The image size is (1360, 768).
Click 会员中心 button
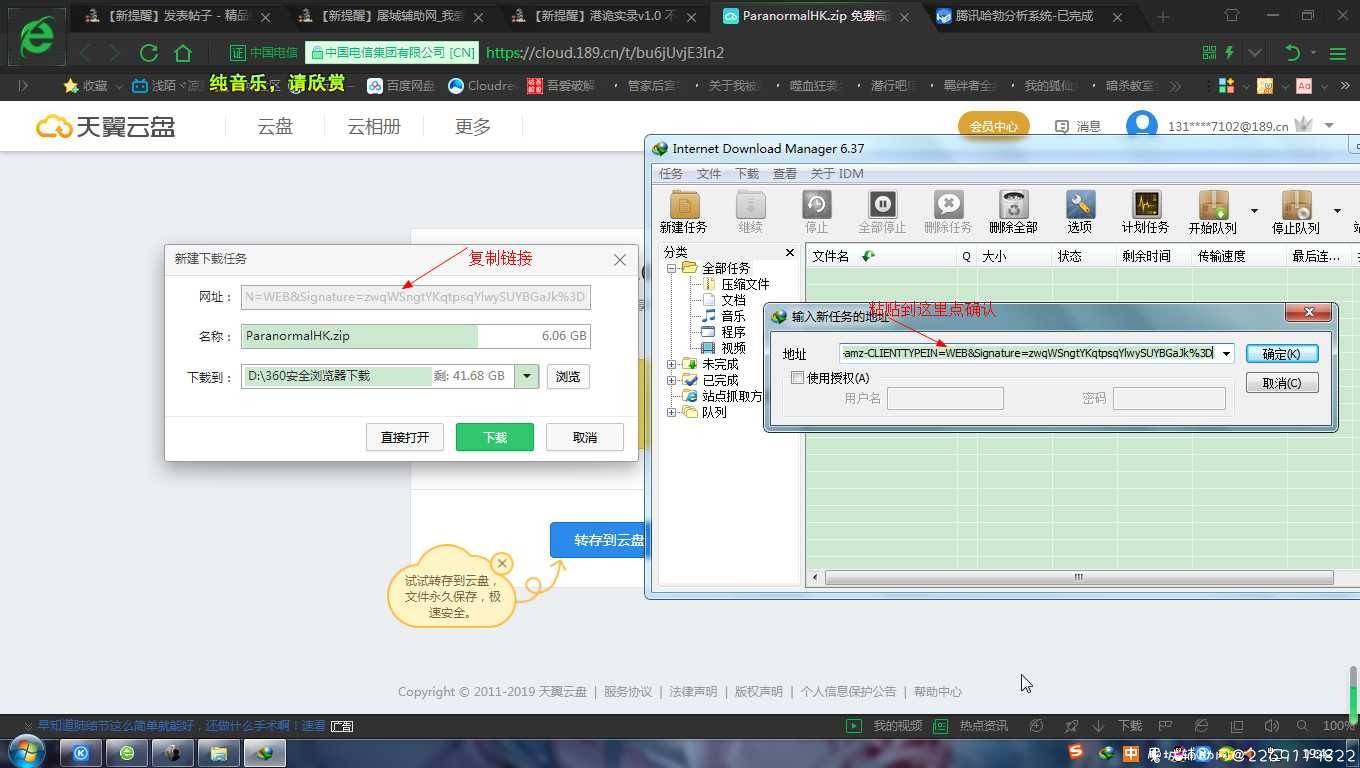click(994, 126)
